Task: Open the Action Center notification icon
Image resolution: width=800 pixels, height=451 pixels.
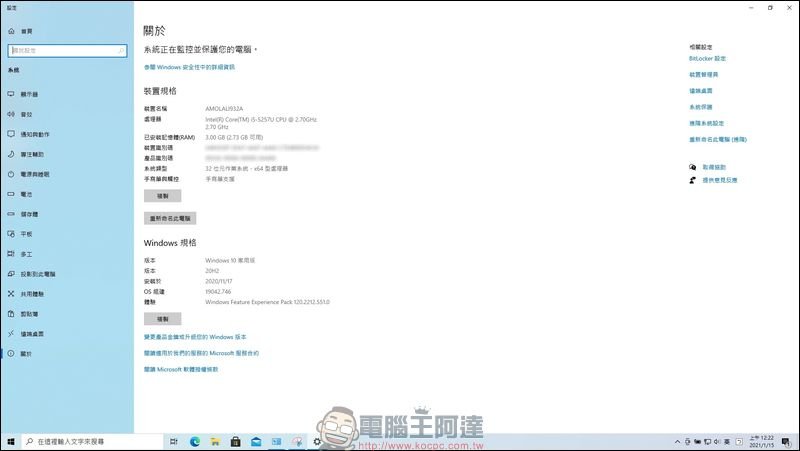Action: click(x=786, y=442)
